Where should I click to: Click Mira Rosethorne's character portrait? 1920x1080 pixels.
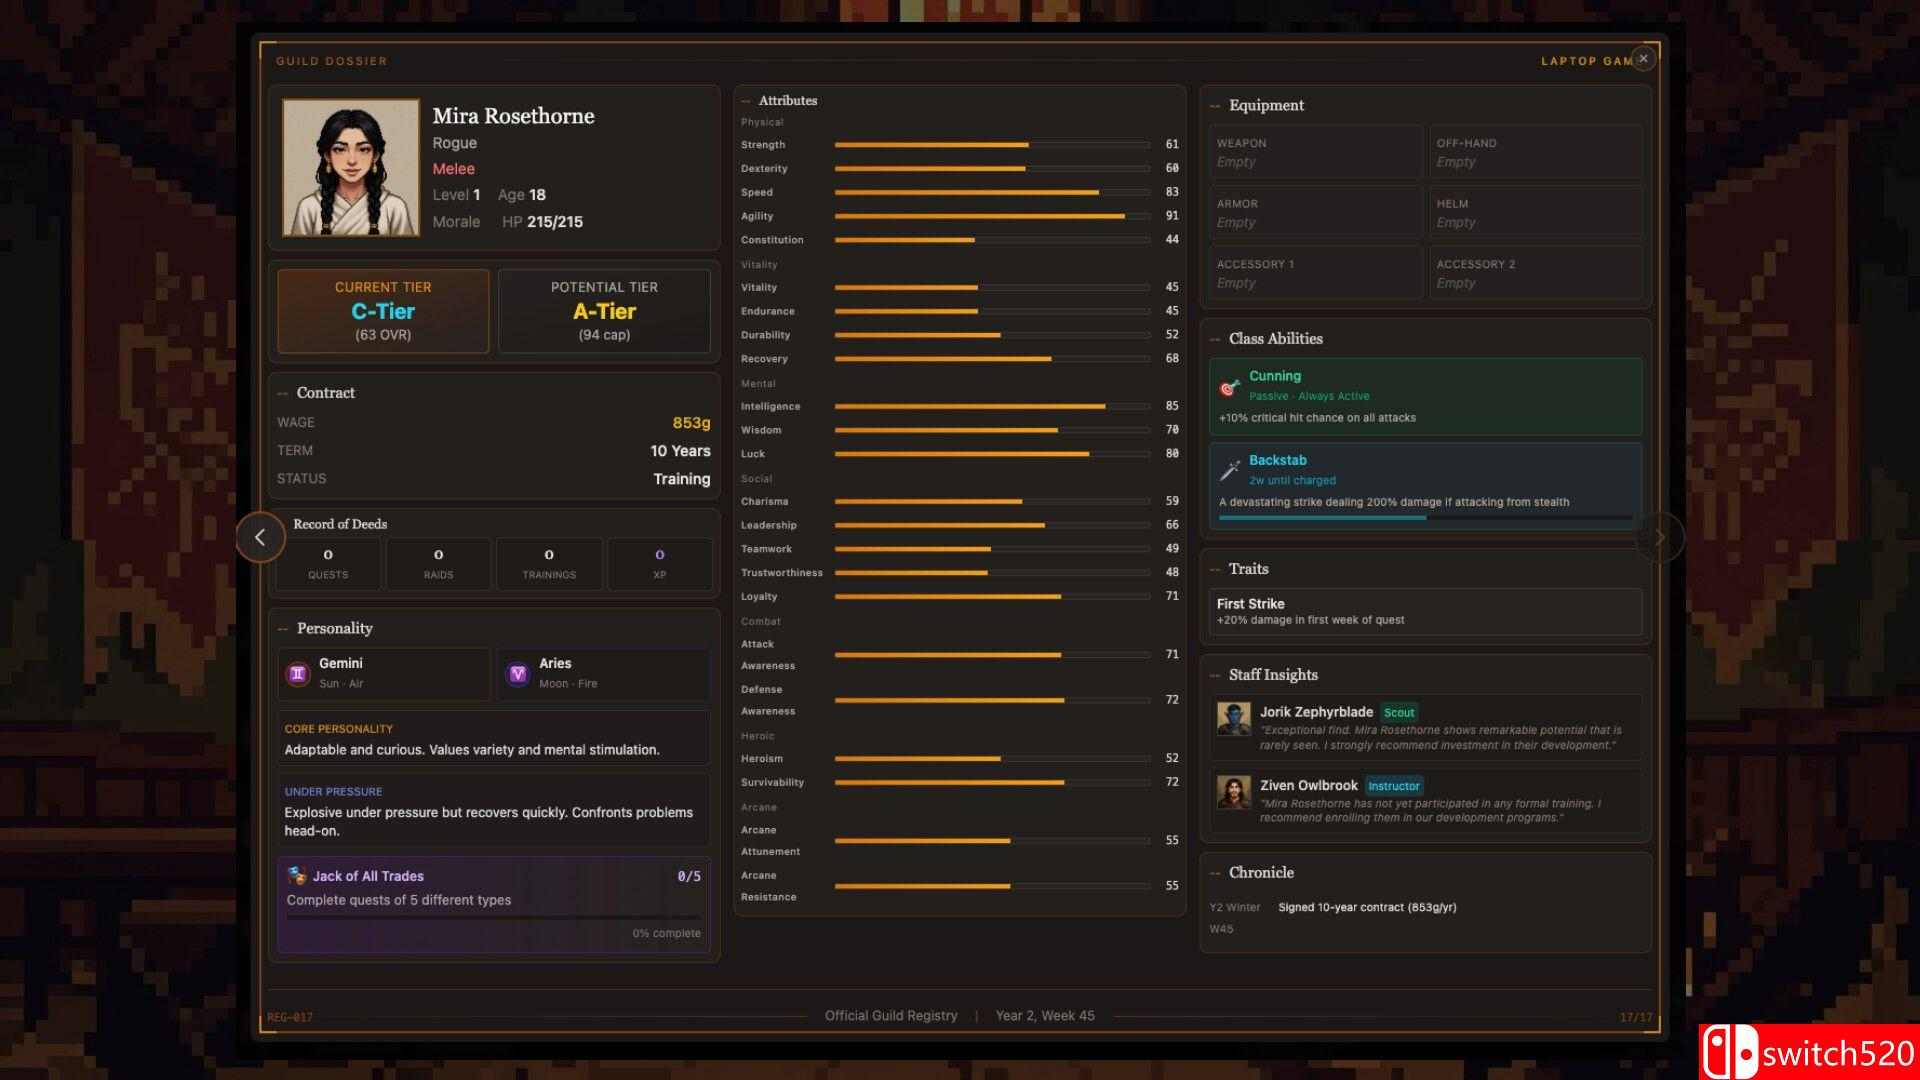click(x=351, y=168)
